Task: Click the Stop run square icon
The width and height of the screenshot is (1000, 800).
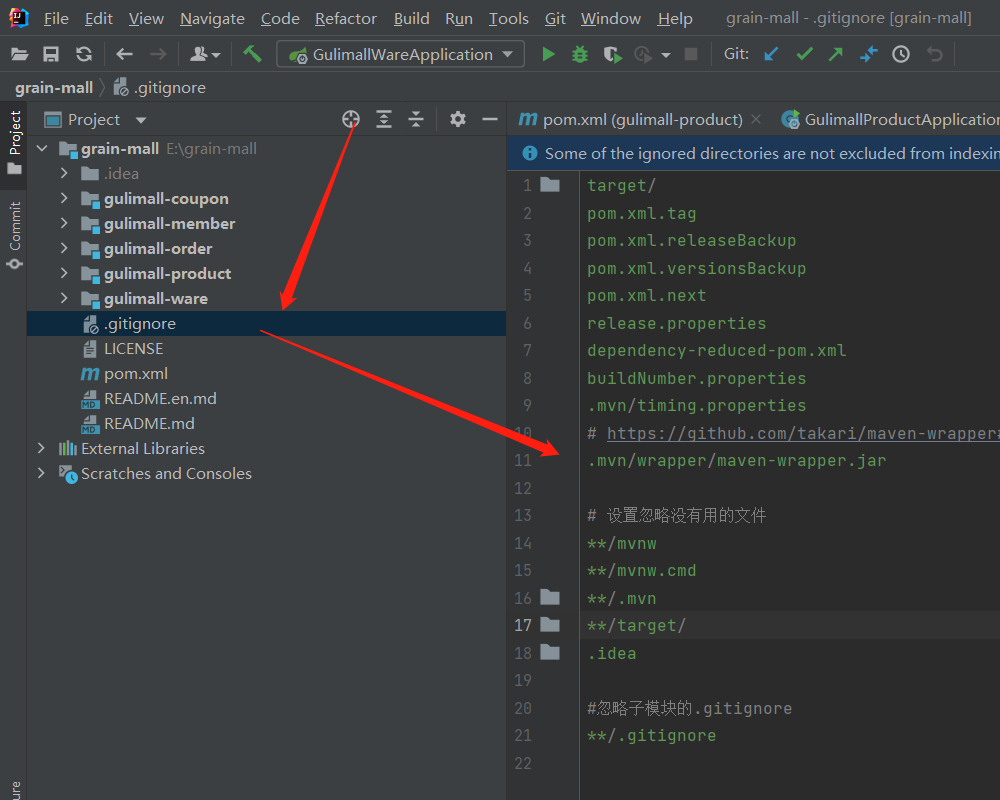Action: pos(691,54)
